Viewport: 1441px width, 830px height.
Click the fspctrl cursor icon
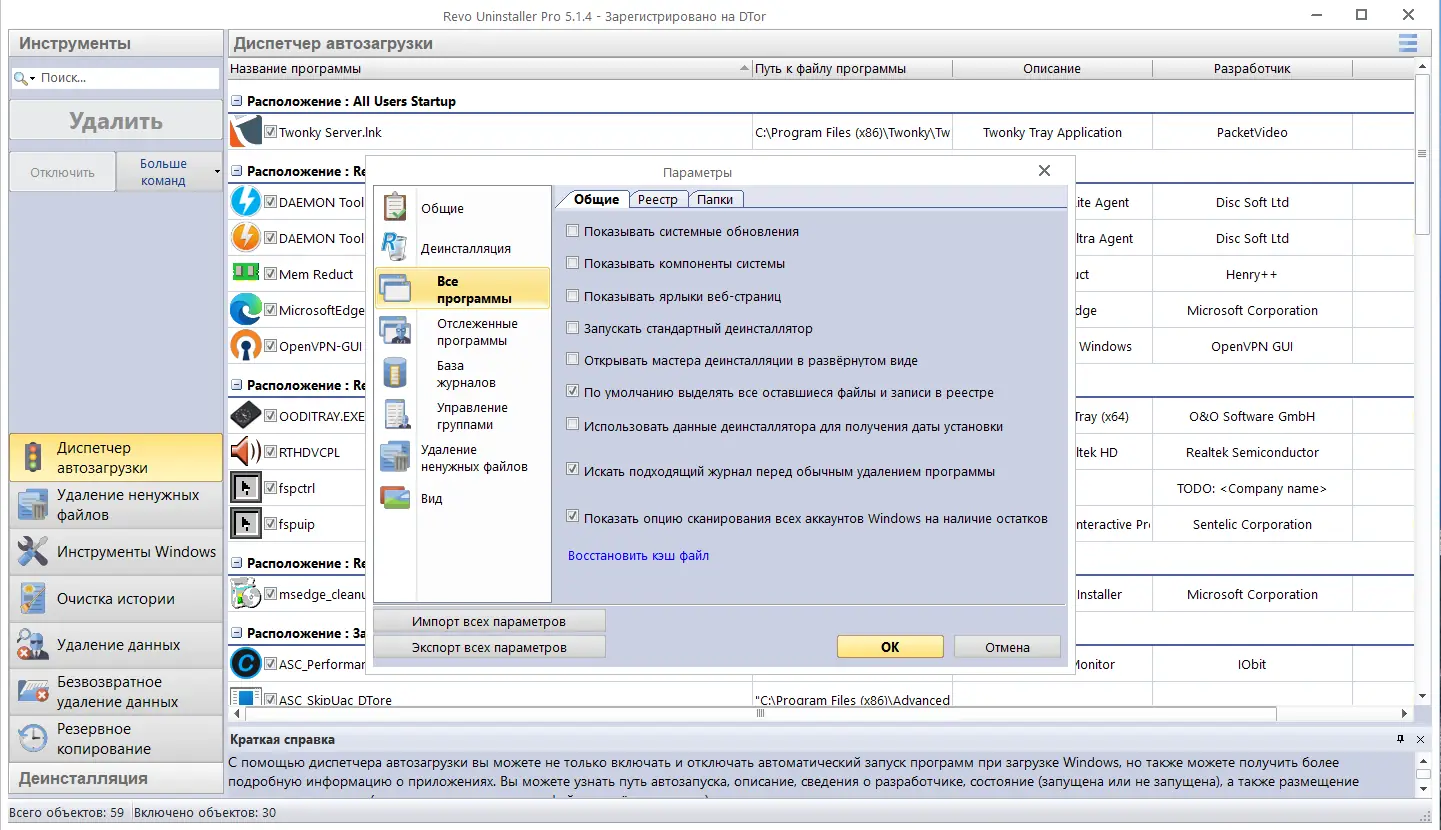[245, 488]
